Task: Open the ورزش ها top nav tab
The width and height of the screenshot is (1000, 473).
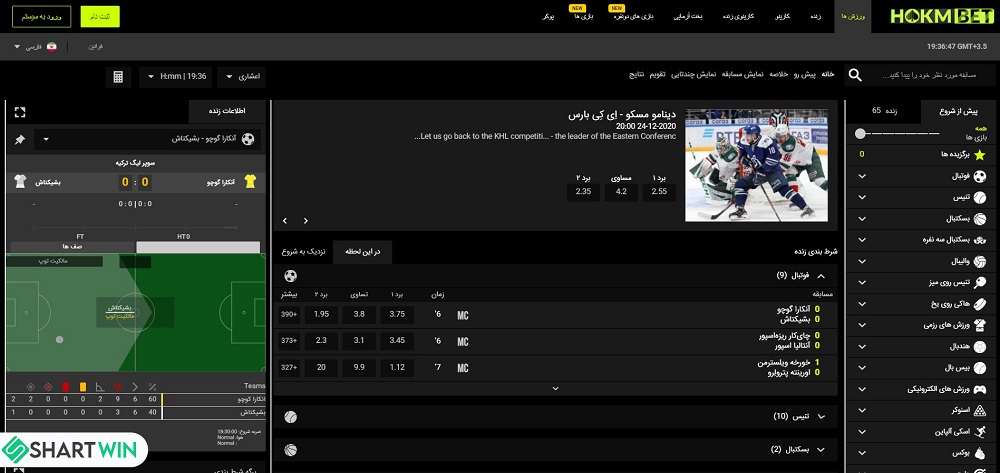Action: (x=852, y=17)
